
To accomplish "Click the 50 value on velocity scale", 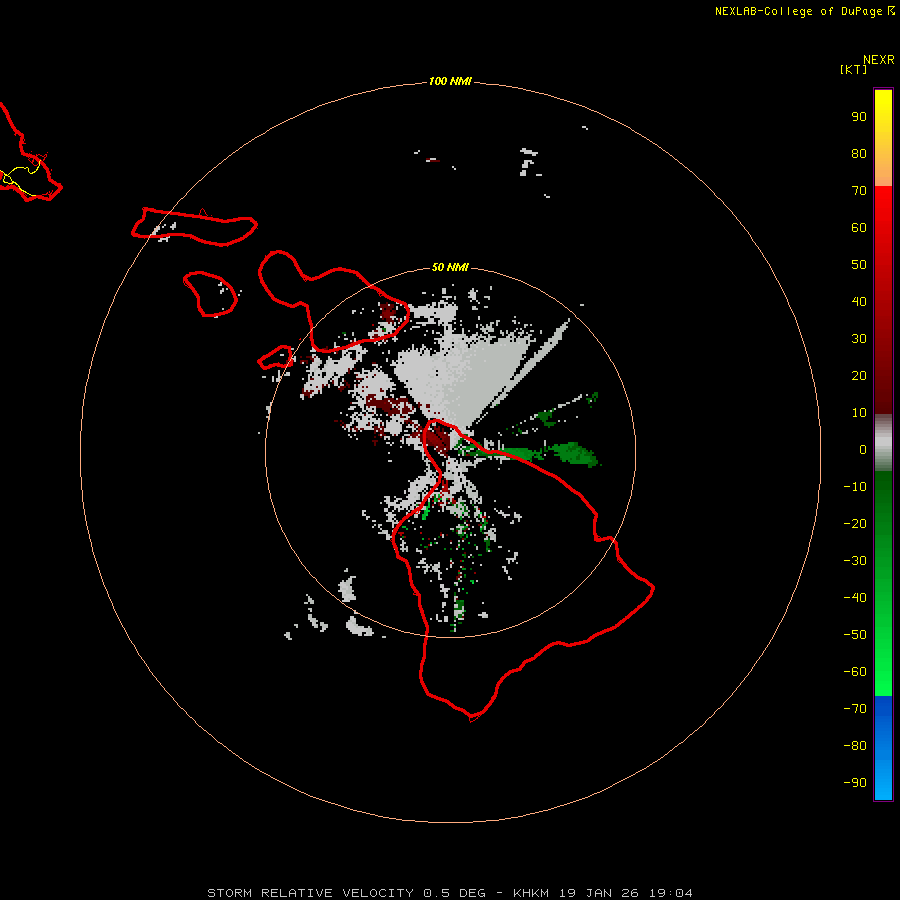I will [859, 265].
